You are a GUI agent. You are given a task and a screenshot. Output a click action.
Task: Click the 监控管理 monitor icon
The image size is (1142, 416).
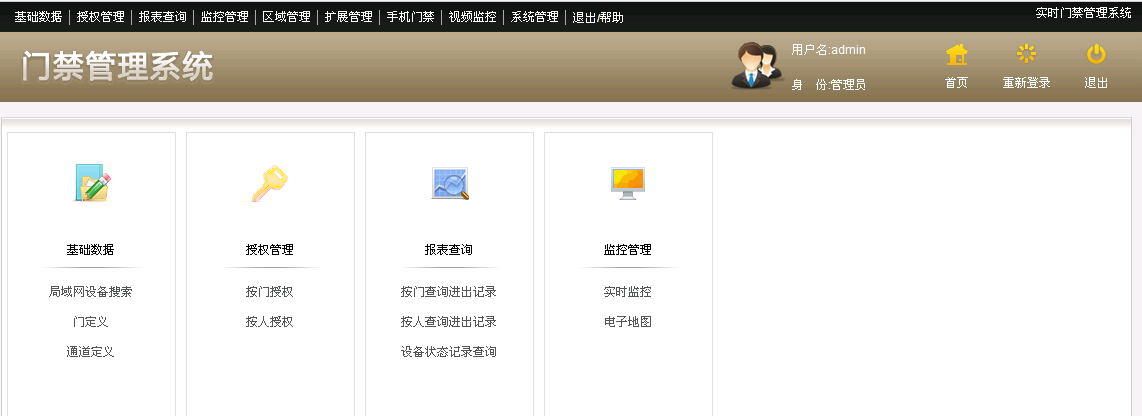(628, 181)
